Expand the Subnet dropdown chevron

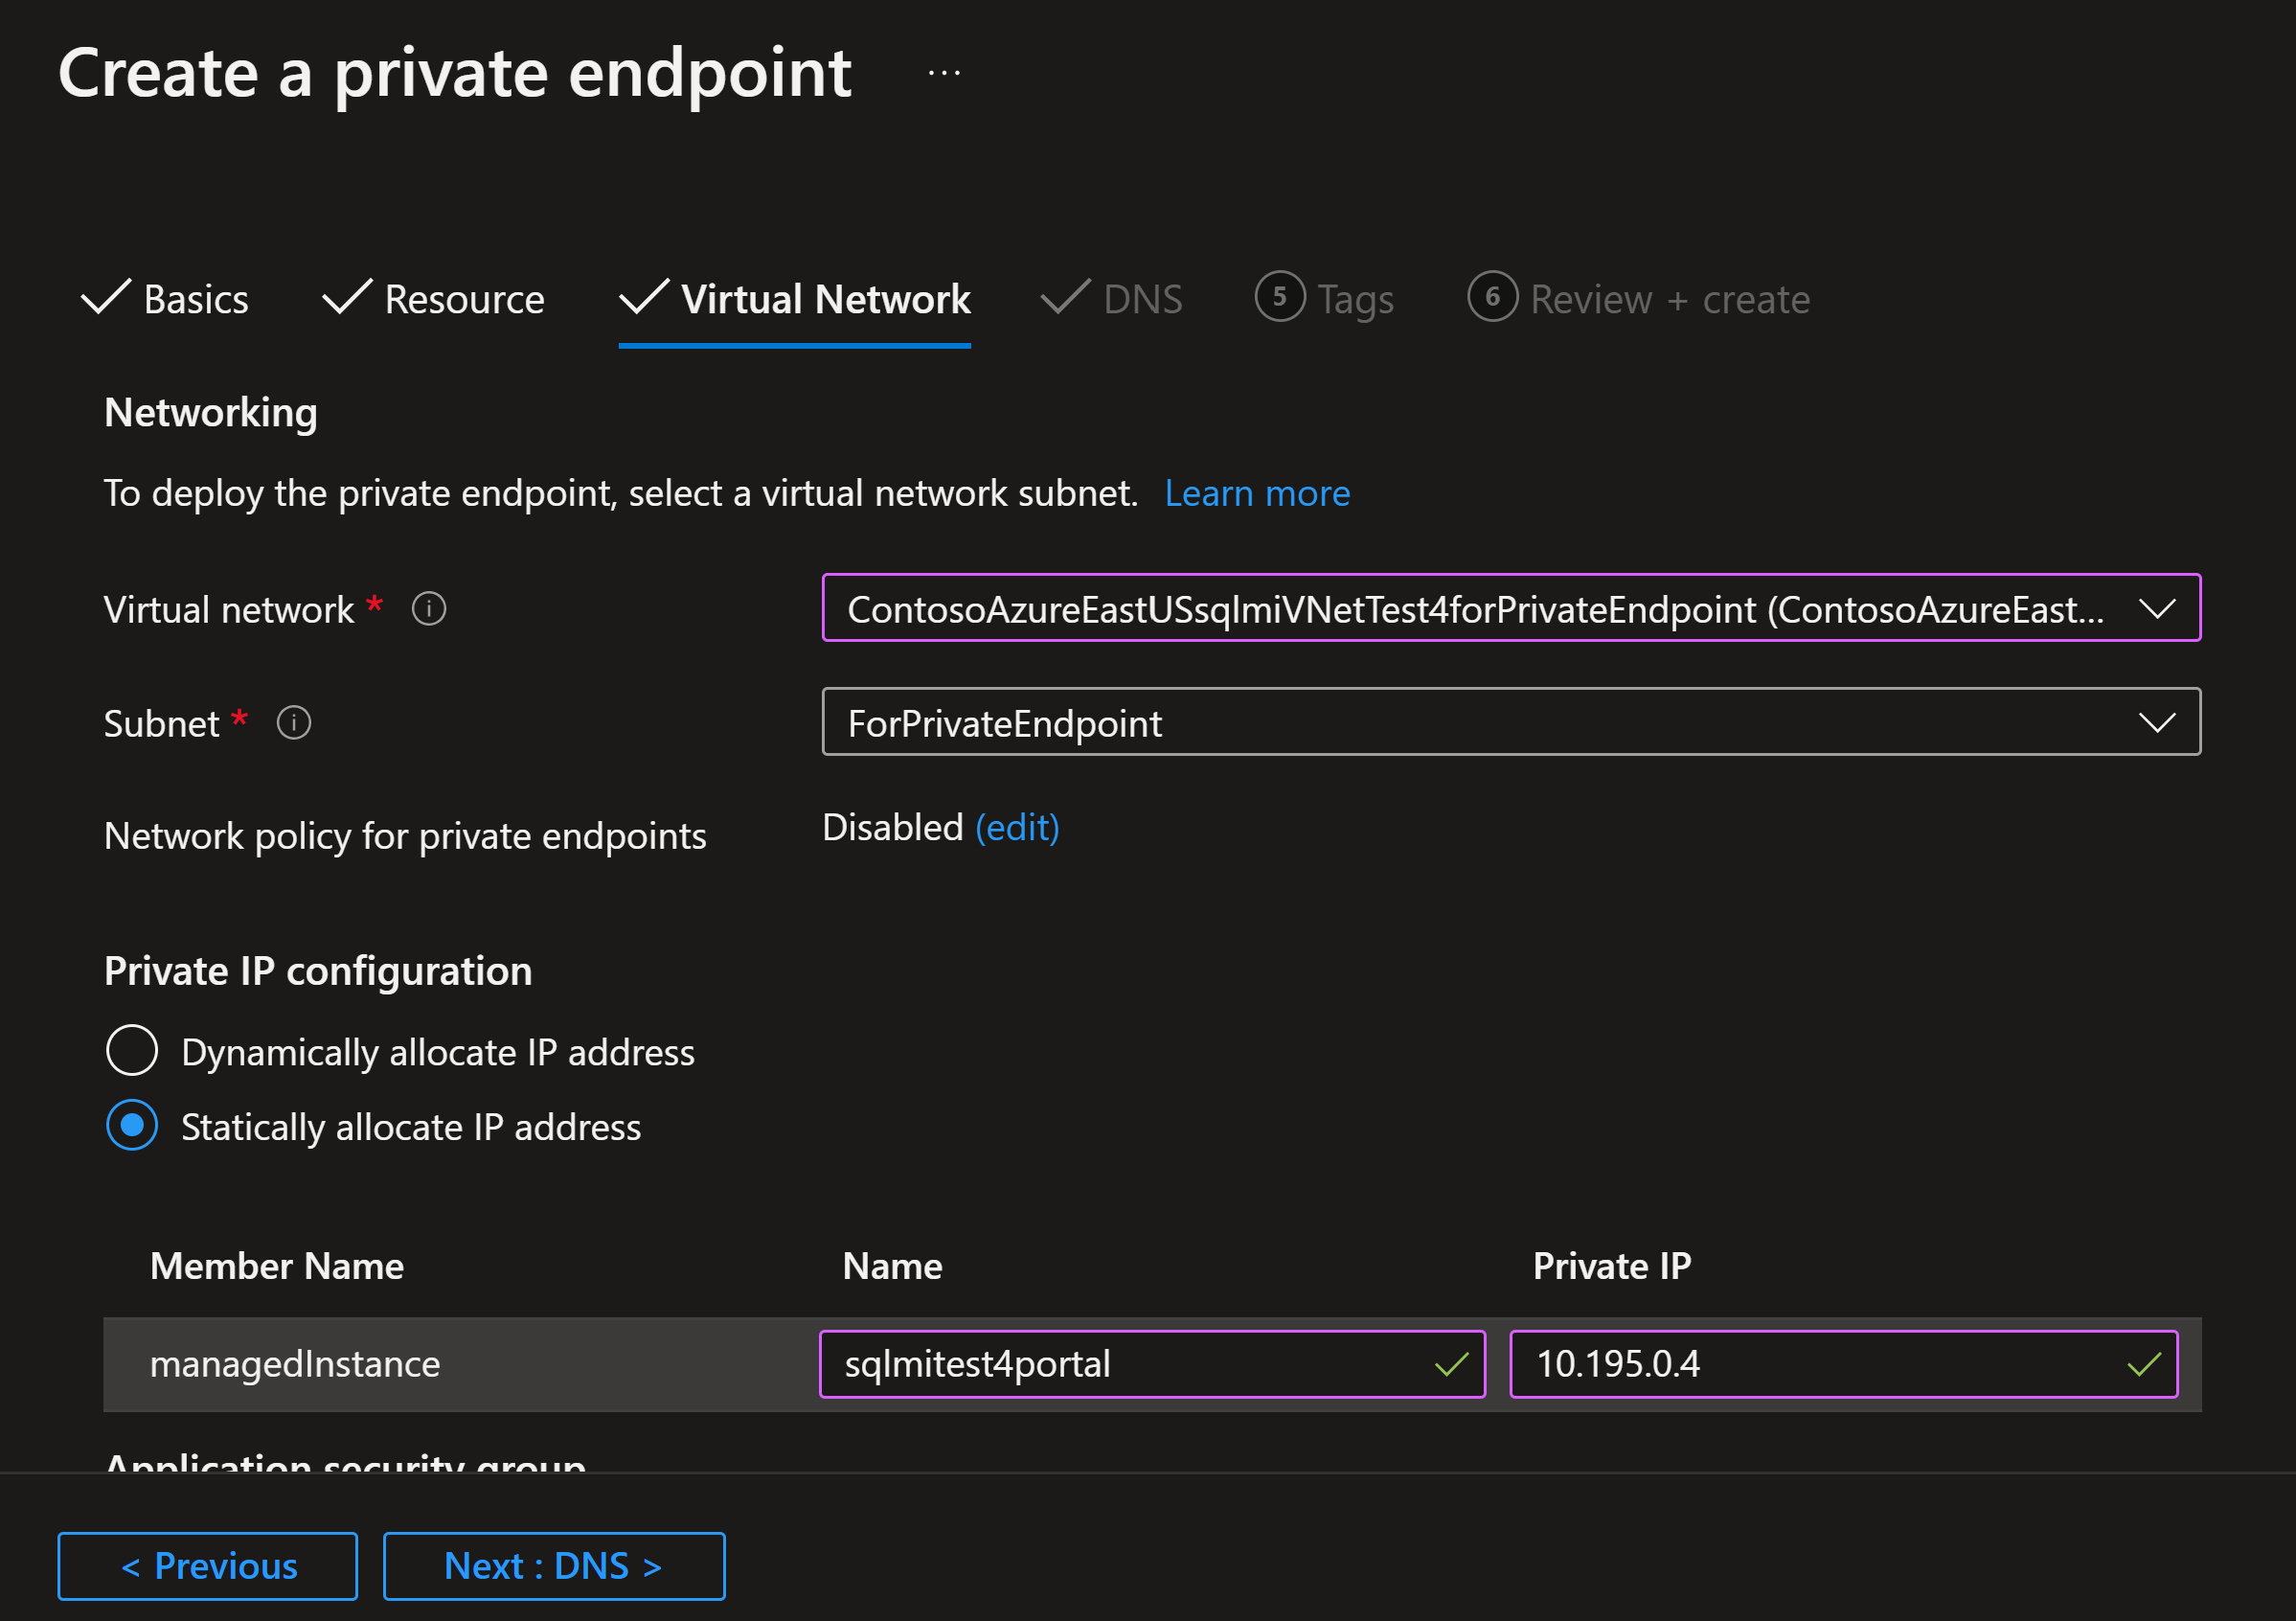(2156, 722)
